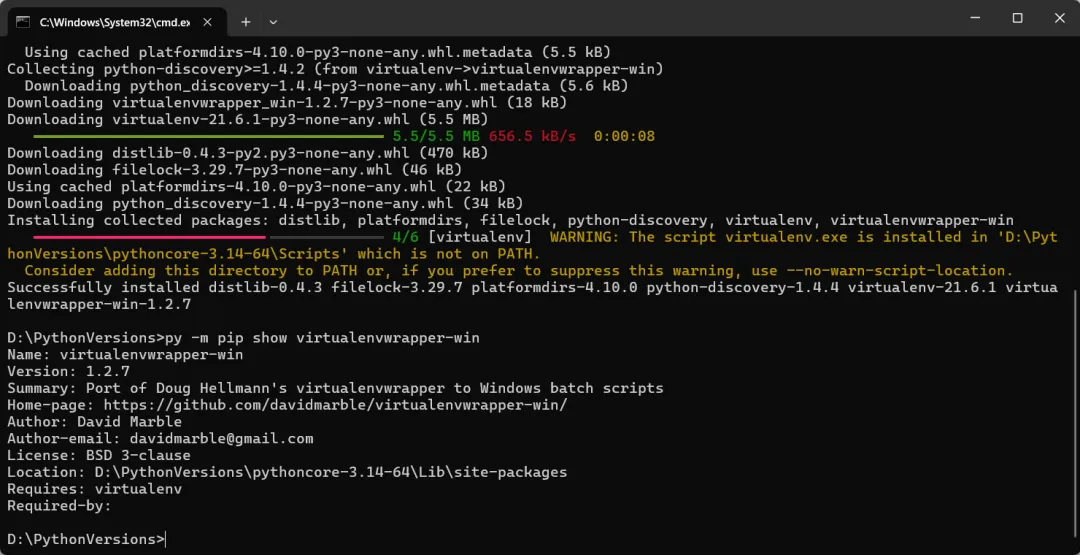
Task: Click the vertical scrollbar thumb
Action: 1075,417
